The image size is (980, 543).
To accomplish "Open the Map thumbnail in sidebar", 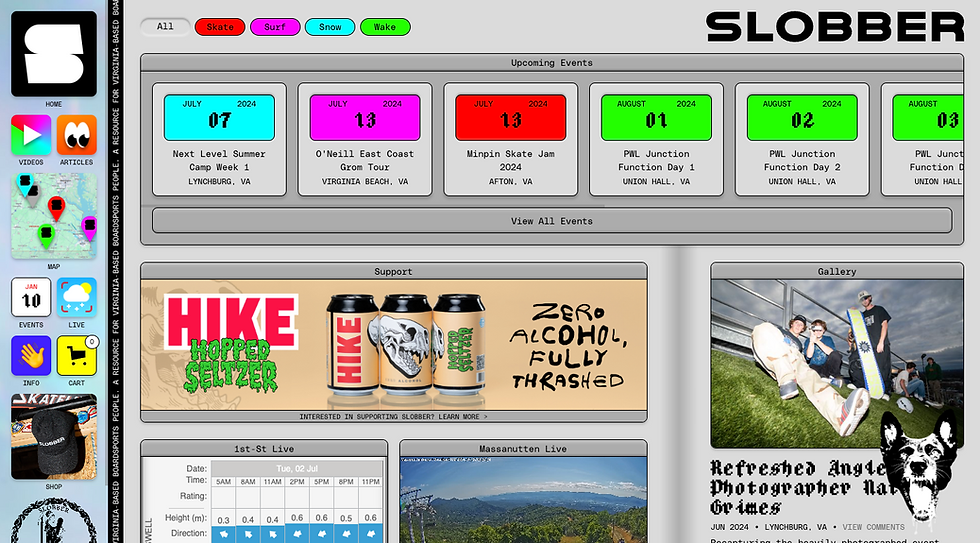I will [54, 216].
